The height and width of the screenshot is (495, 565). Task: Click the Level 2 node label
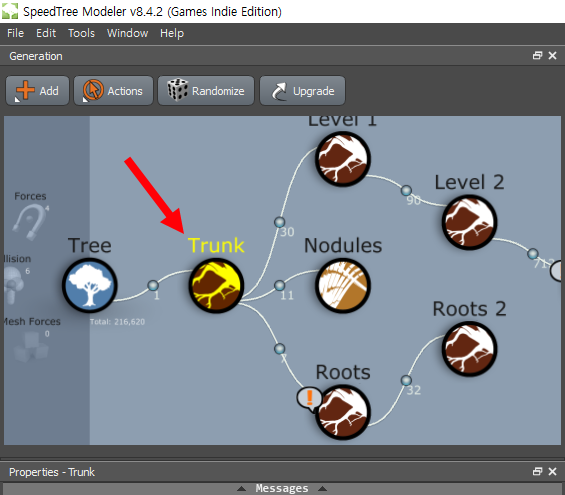(x=470, y=182)
